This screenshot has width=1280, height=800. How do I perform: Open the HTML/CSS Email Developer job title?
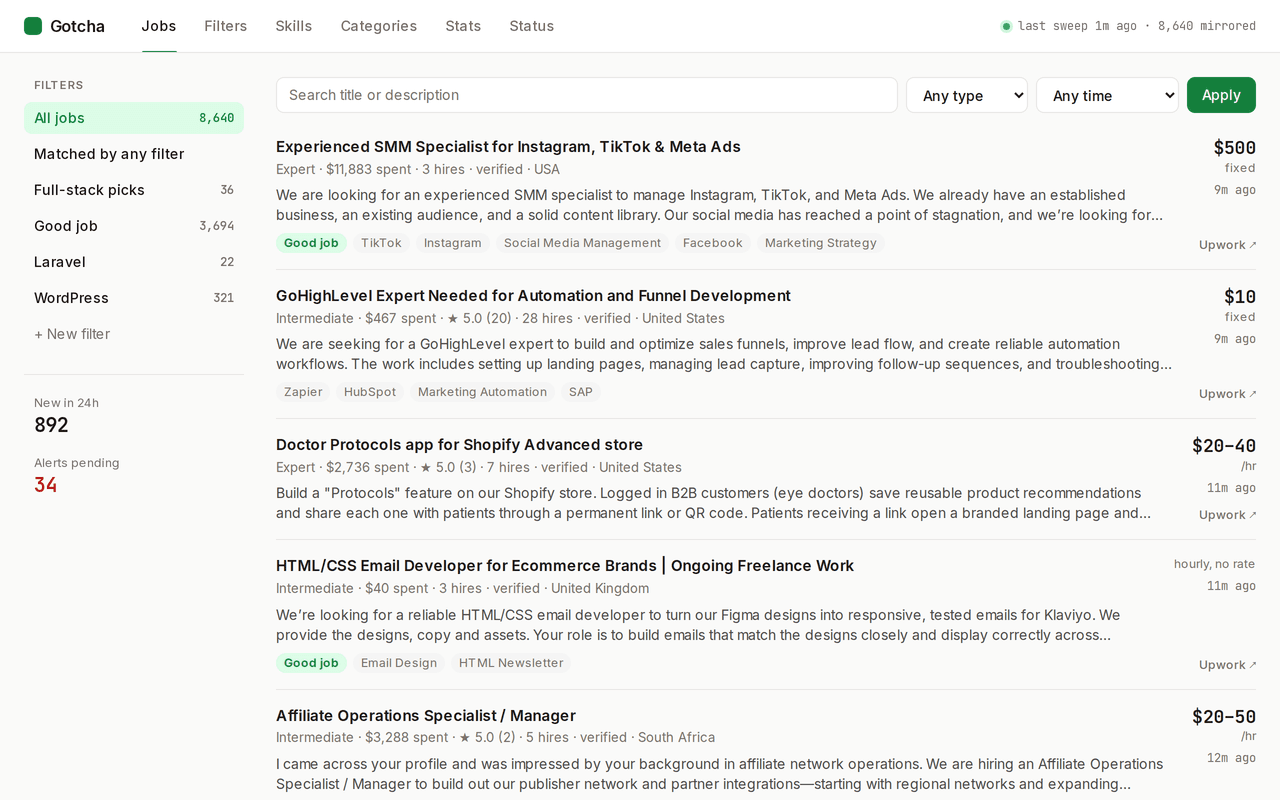pyautogui.click(x=565, y=566)
